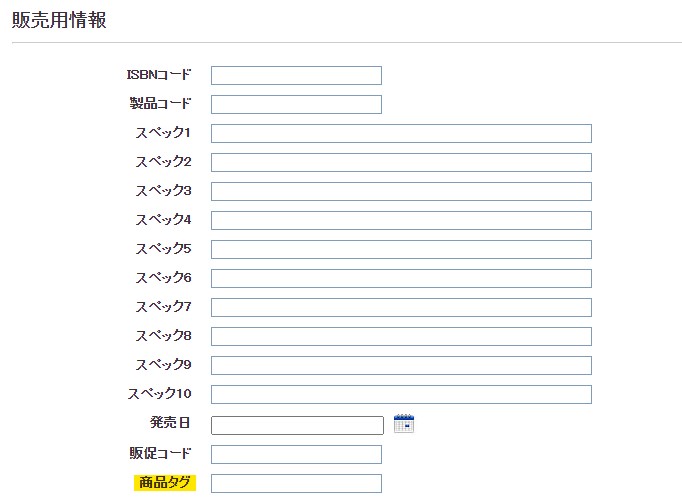
Task: Click the 発売日 date input field
Action: 297,426
